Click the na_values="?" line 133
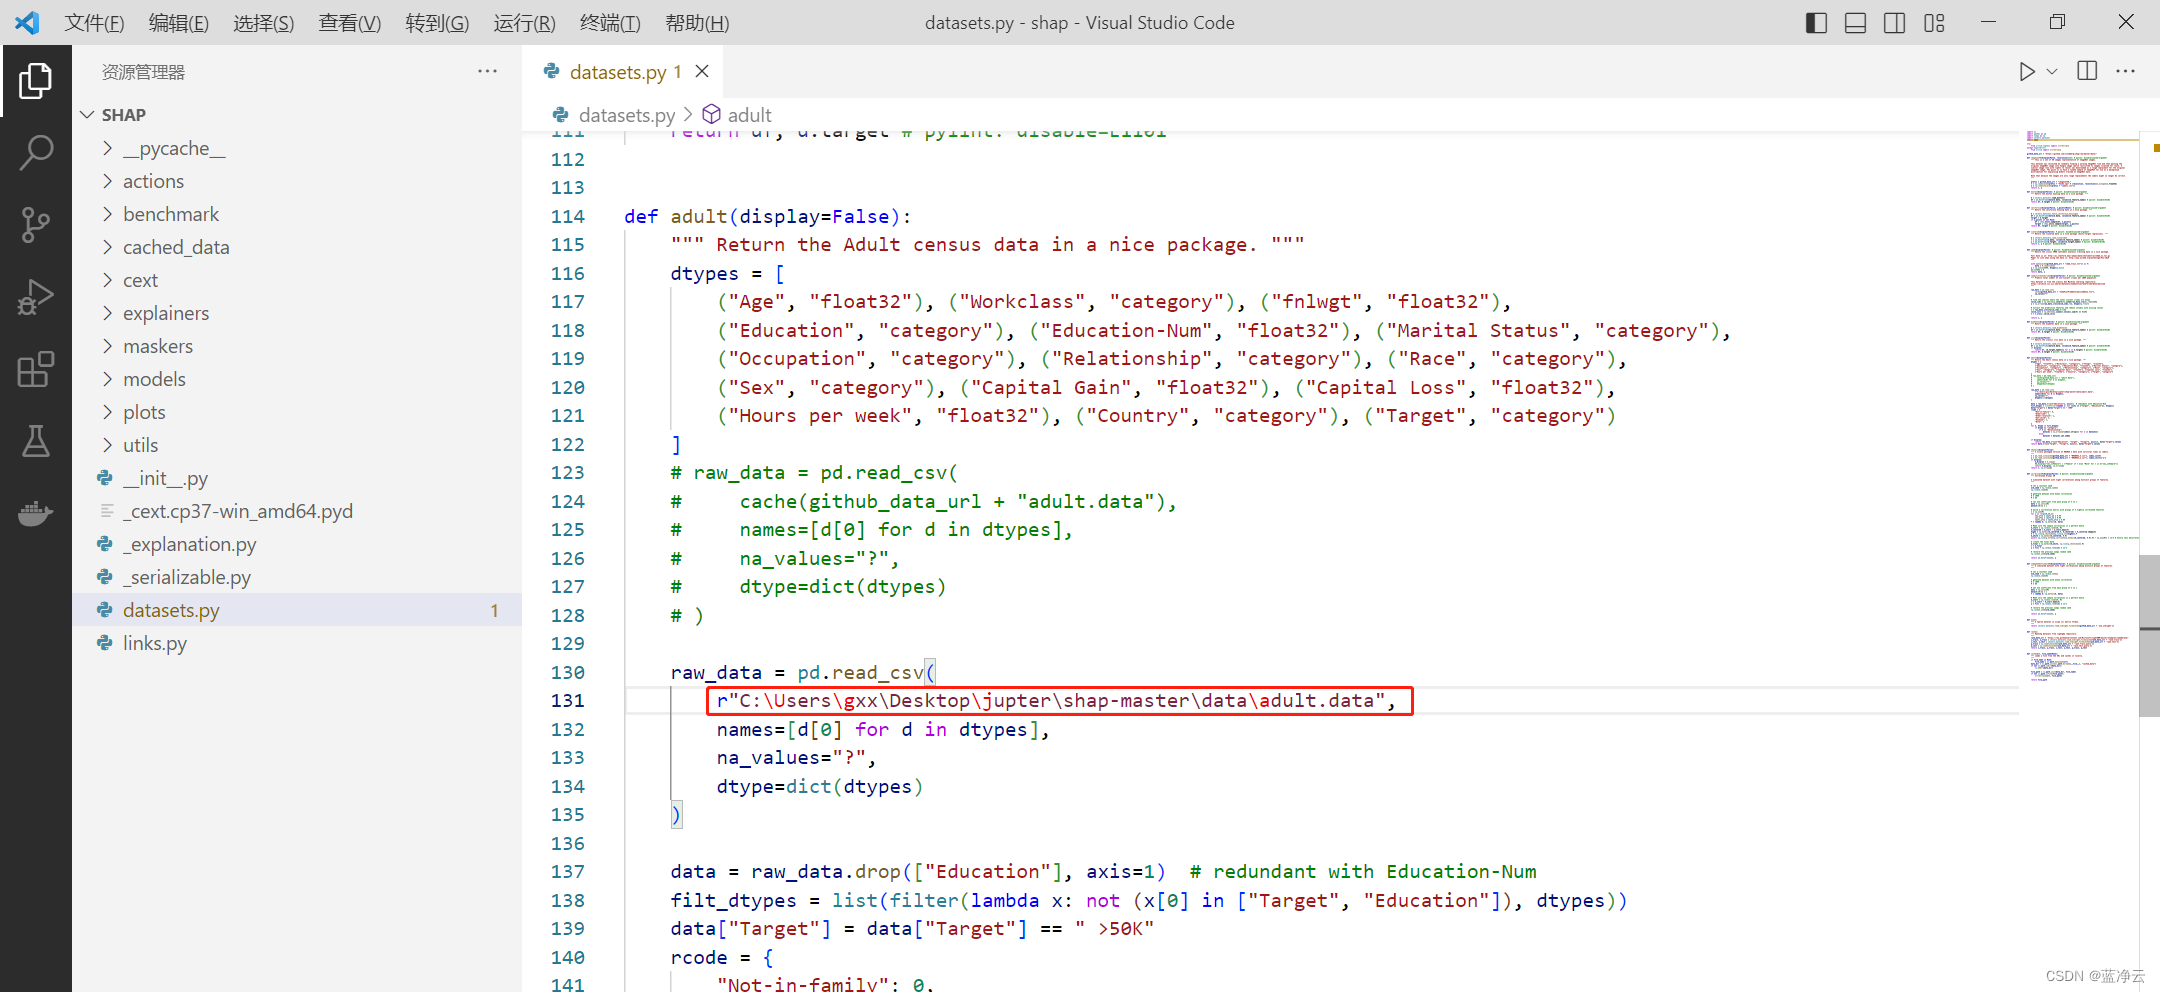2160x992 pixels. 796,758
